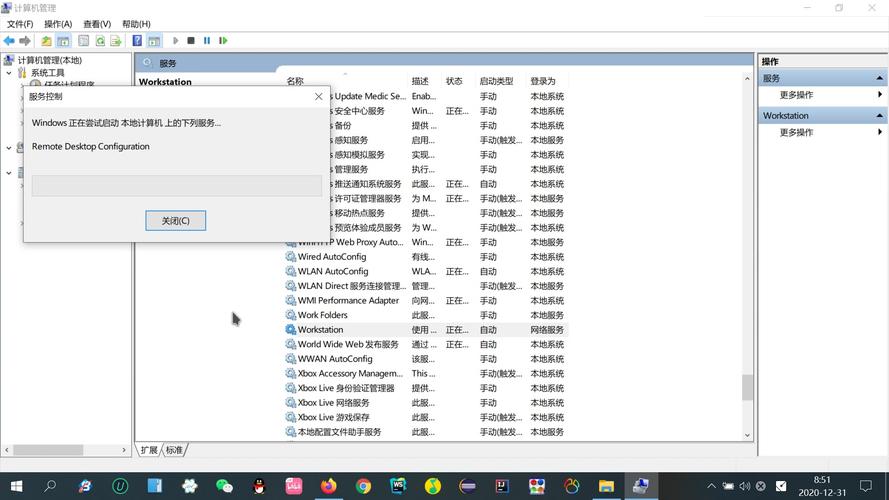This screenshot has width=889, height=500.
Task: Expand 更多操作 submenu under Workstation
Action: coord(879,132)
